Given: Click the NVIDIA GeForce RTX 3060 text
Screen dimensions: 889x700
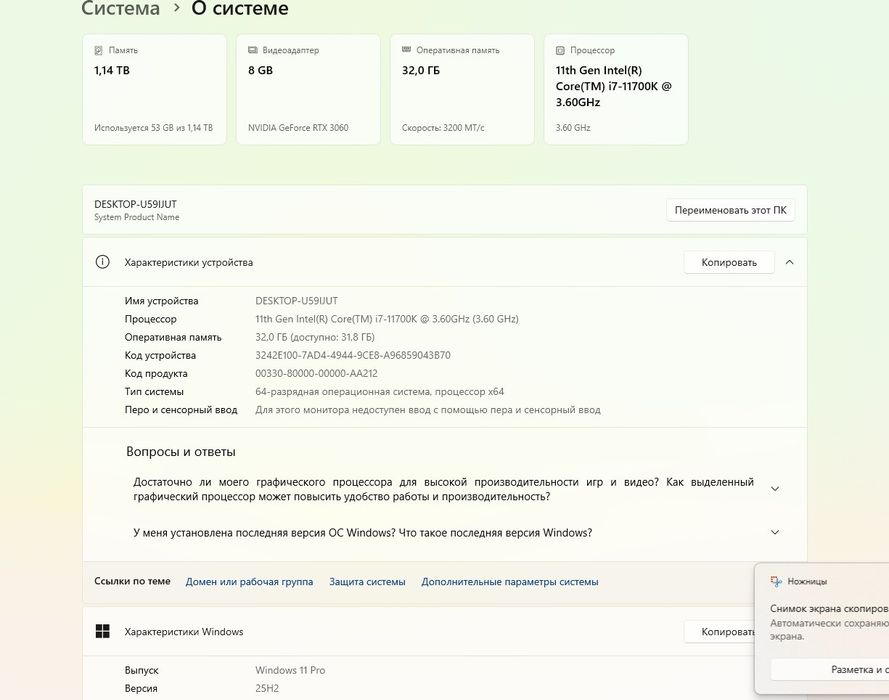Looking at the screenshot, I should coord(298,128).
